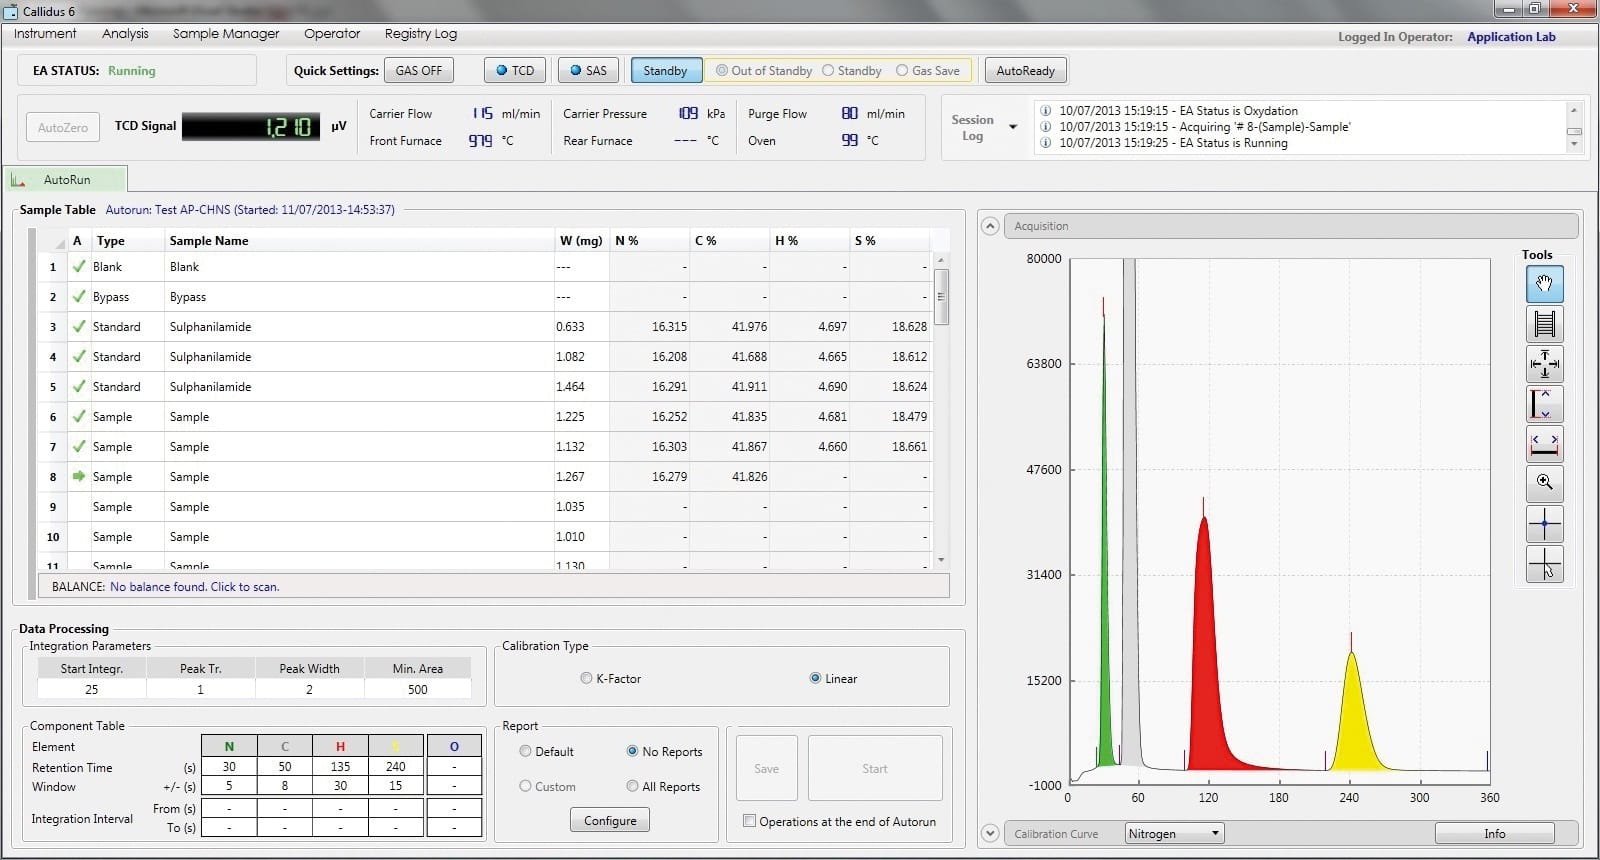Switch to the AutoRun tab
This screenshot has width=1600, height=860.
pyautogui.click(x=66, y=180)
